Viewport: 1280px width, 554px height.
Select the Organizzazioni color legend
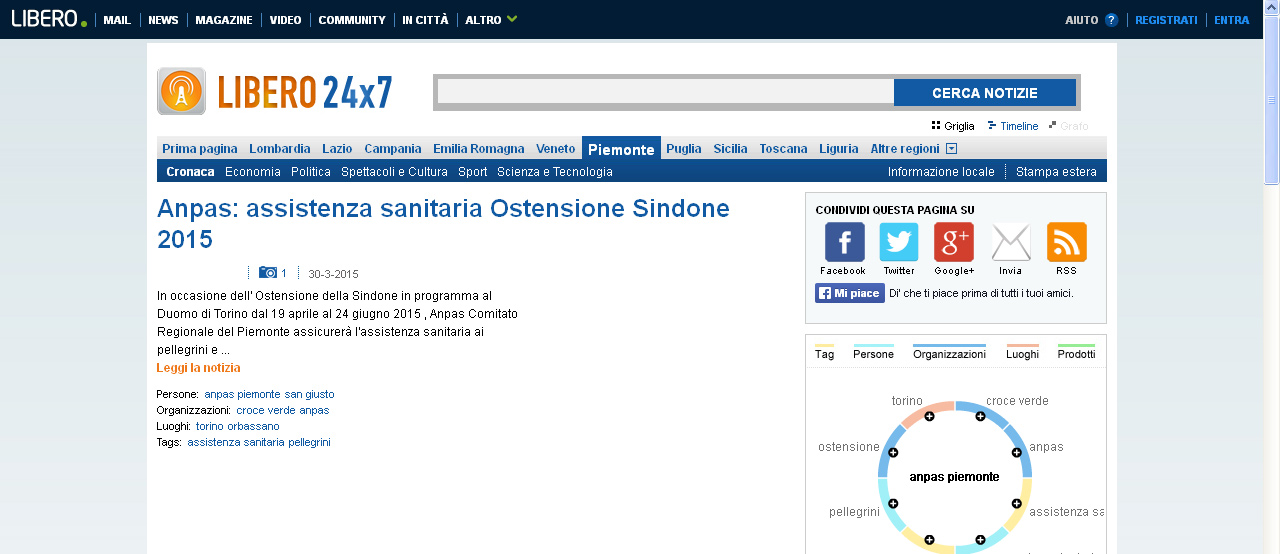[x=949, y=352]
